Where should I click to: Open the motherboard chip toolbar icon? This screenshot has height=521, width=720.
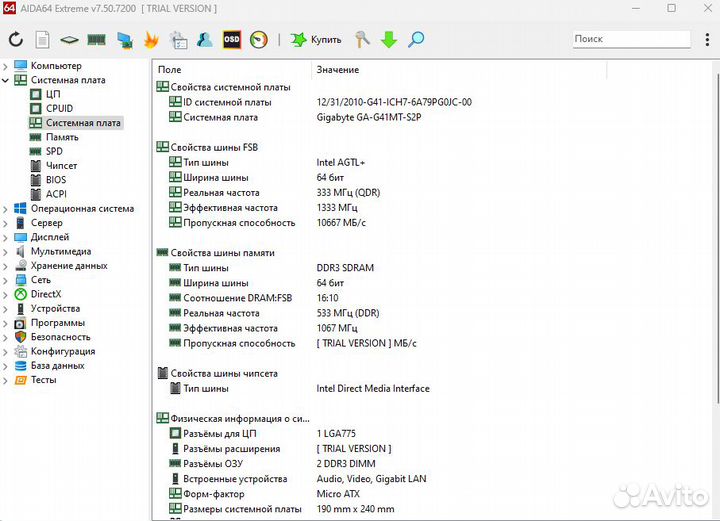coord(69,40)
